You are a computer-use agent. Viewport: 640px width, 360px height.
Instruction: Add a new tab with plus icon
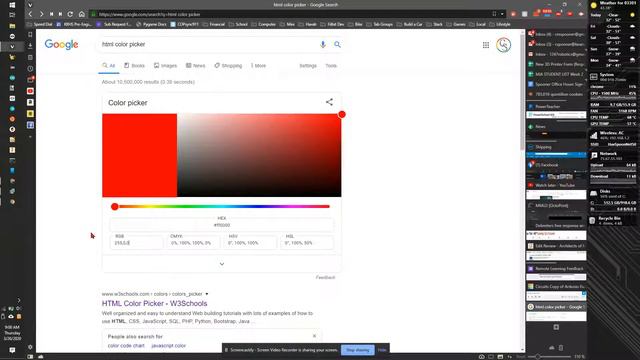click(x=556, y=327)
